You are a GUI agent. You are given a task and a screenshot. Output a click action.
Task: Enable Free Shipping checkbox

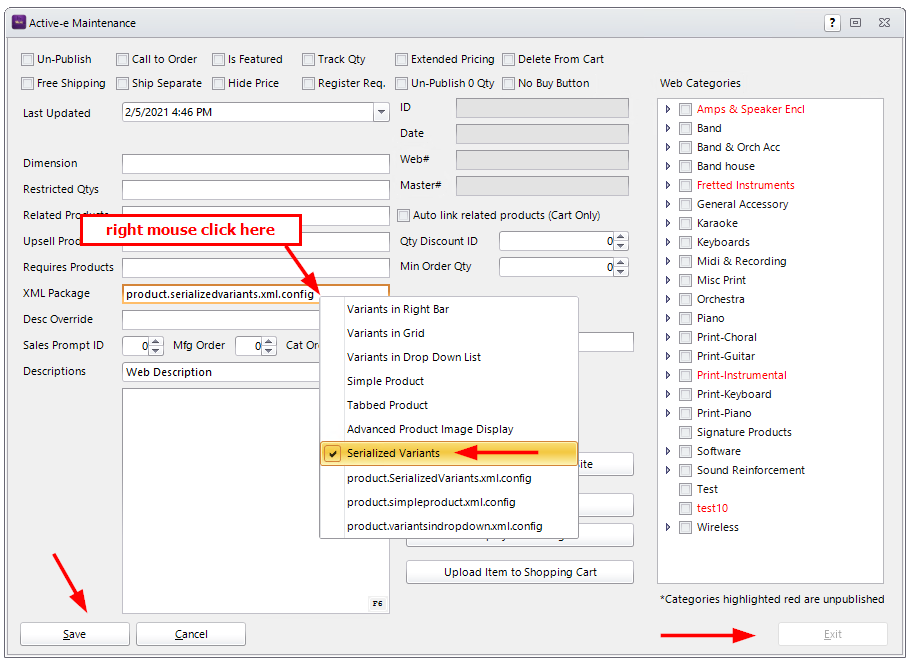(27, 83)
